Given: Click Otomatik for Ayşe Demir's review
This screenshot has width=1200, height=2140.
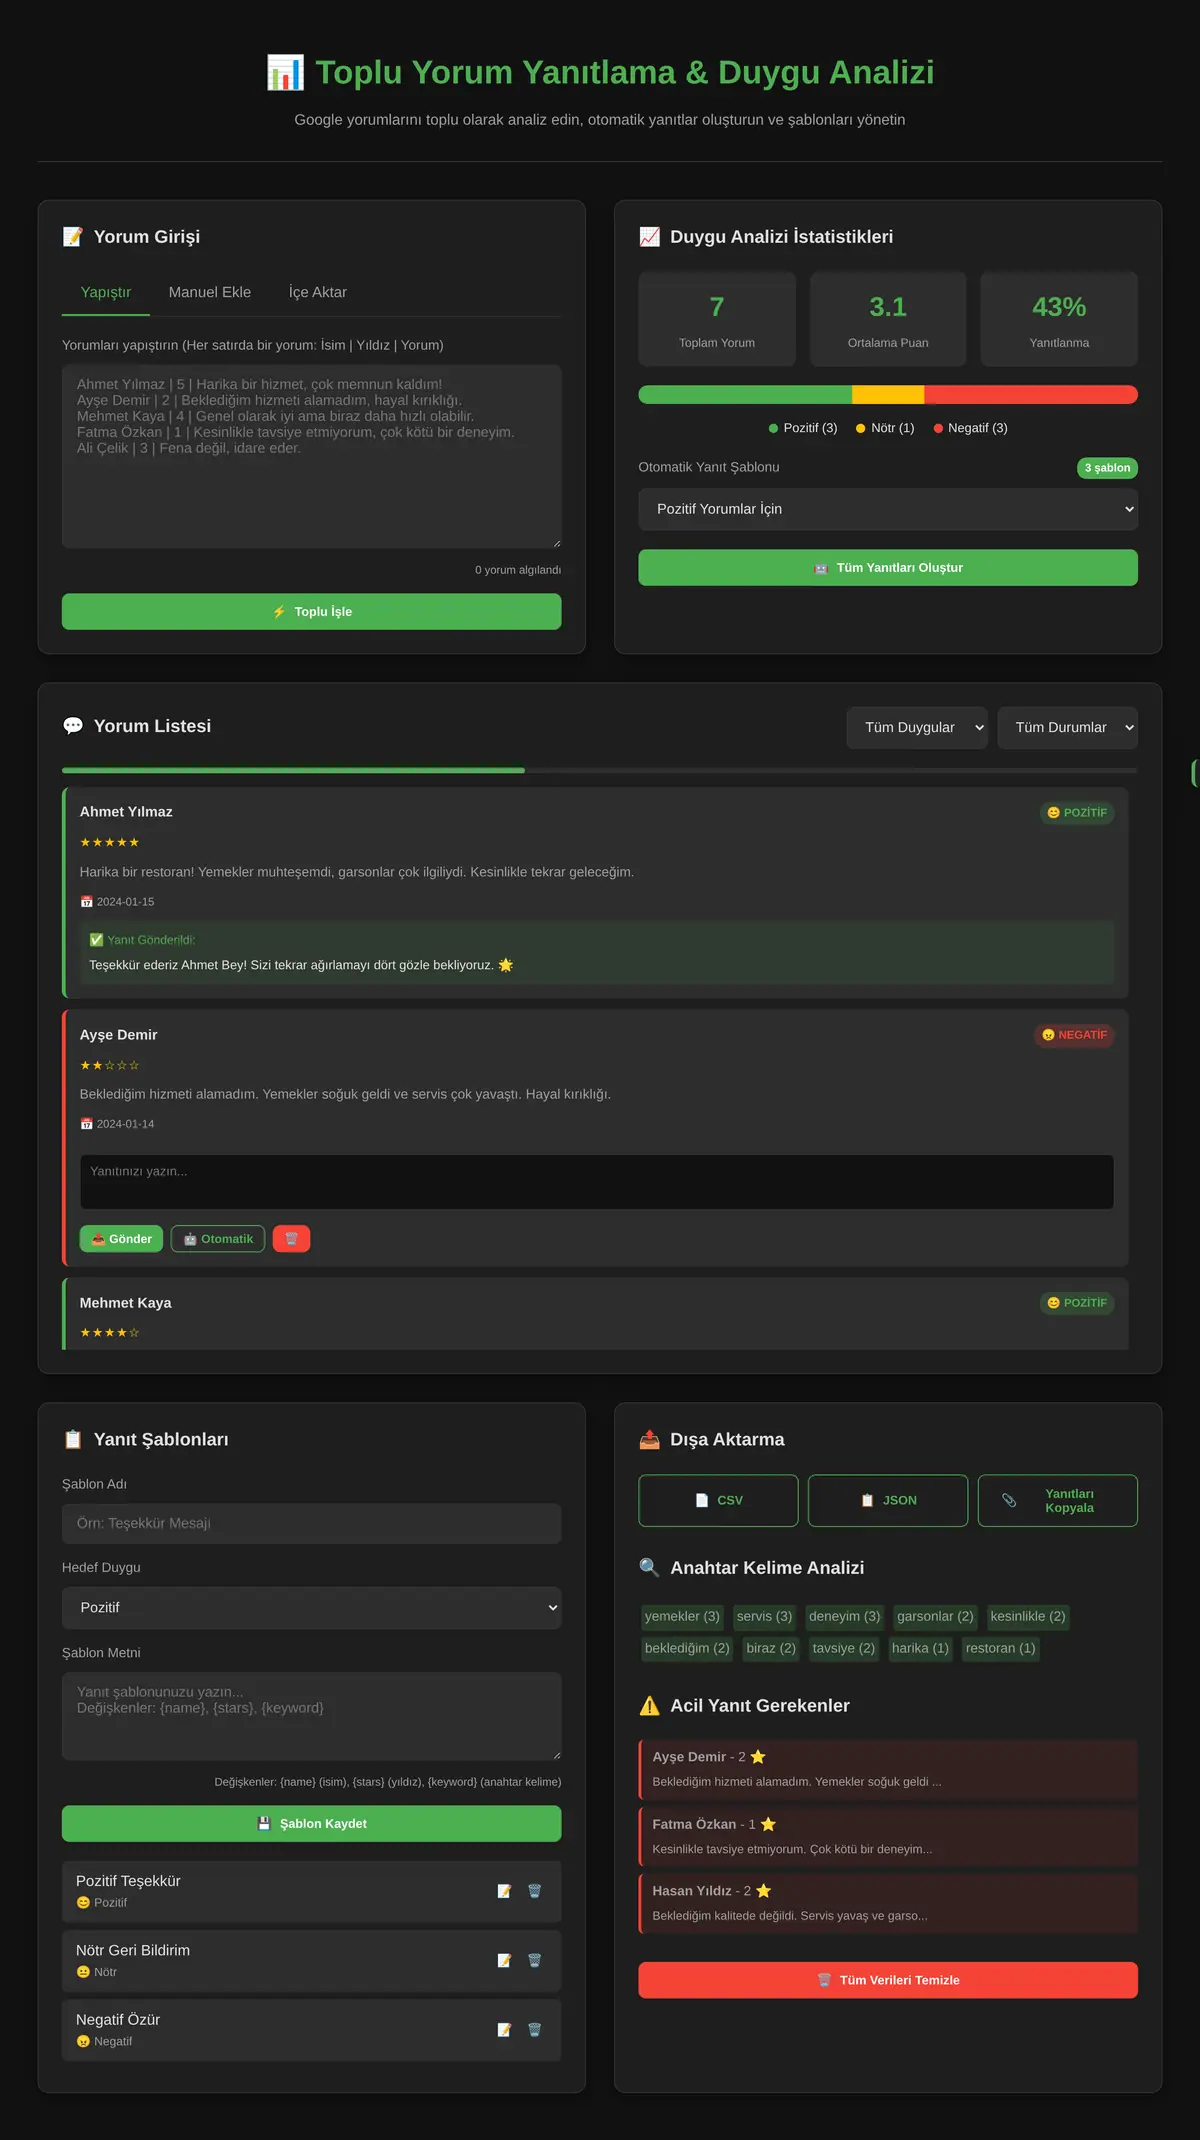Looking at the screenshot, I should pyautogui.click(x=218, y=1239).
